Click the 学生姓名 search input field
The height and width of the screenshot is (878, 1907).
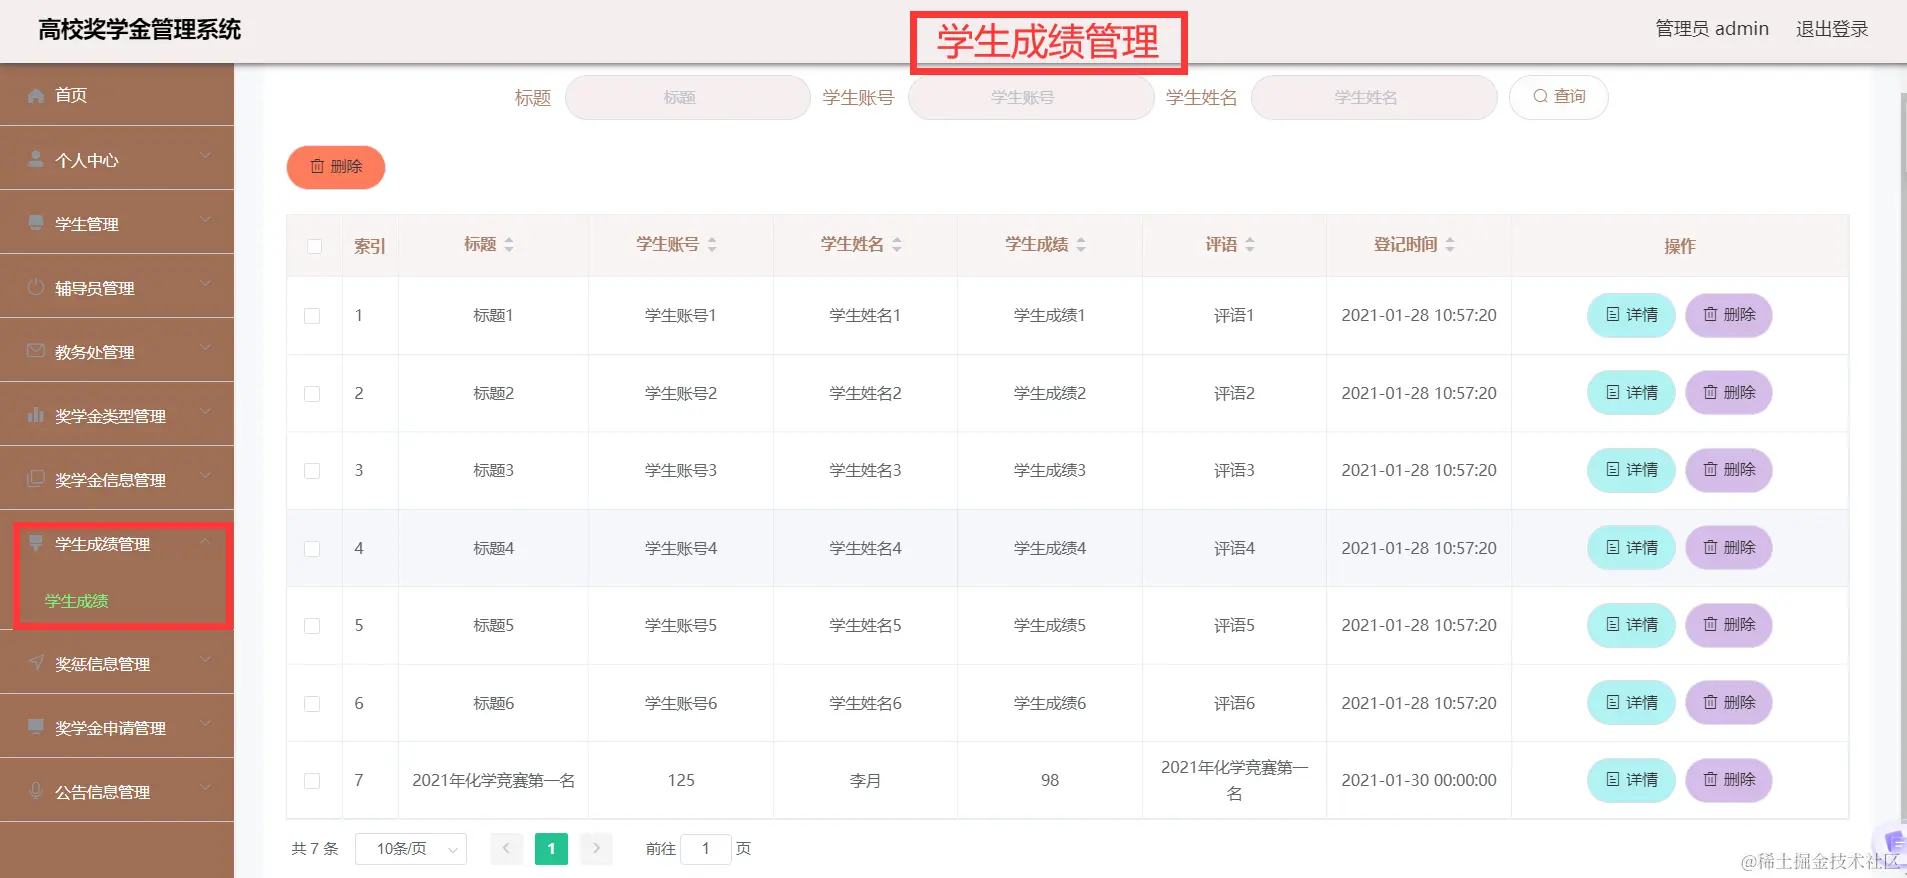click(1374, 97)
